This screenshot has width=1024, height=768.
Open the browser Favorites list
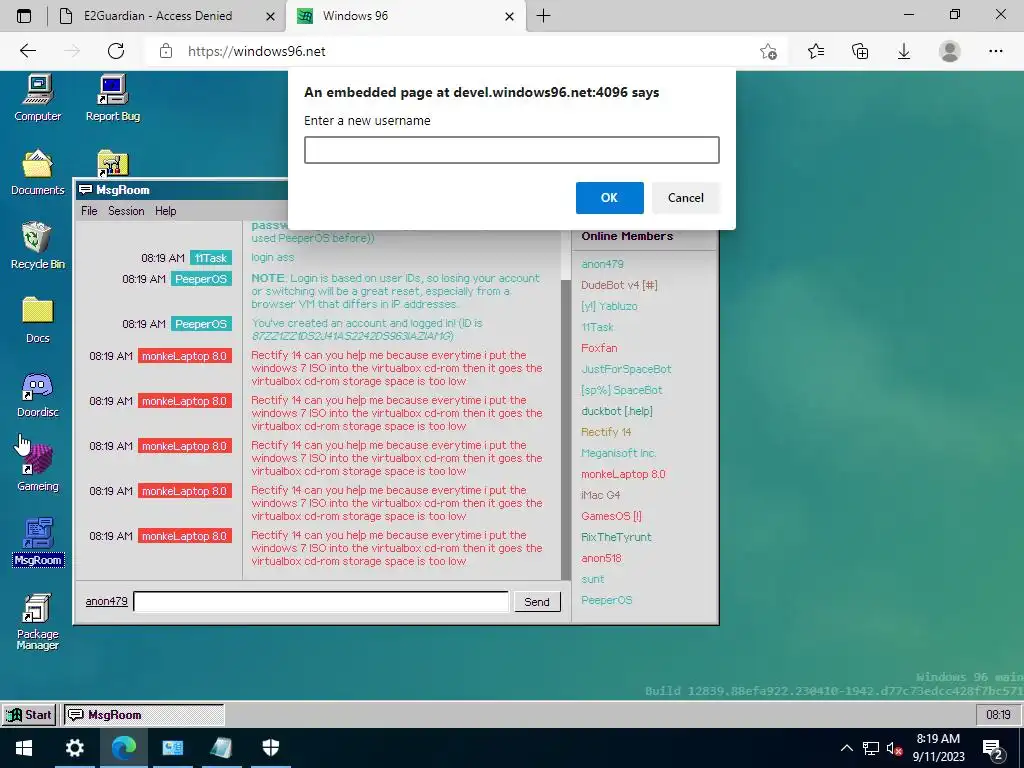point(816,51)
